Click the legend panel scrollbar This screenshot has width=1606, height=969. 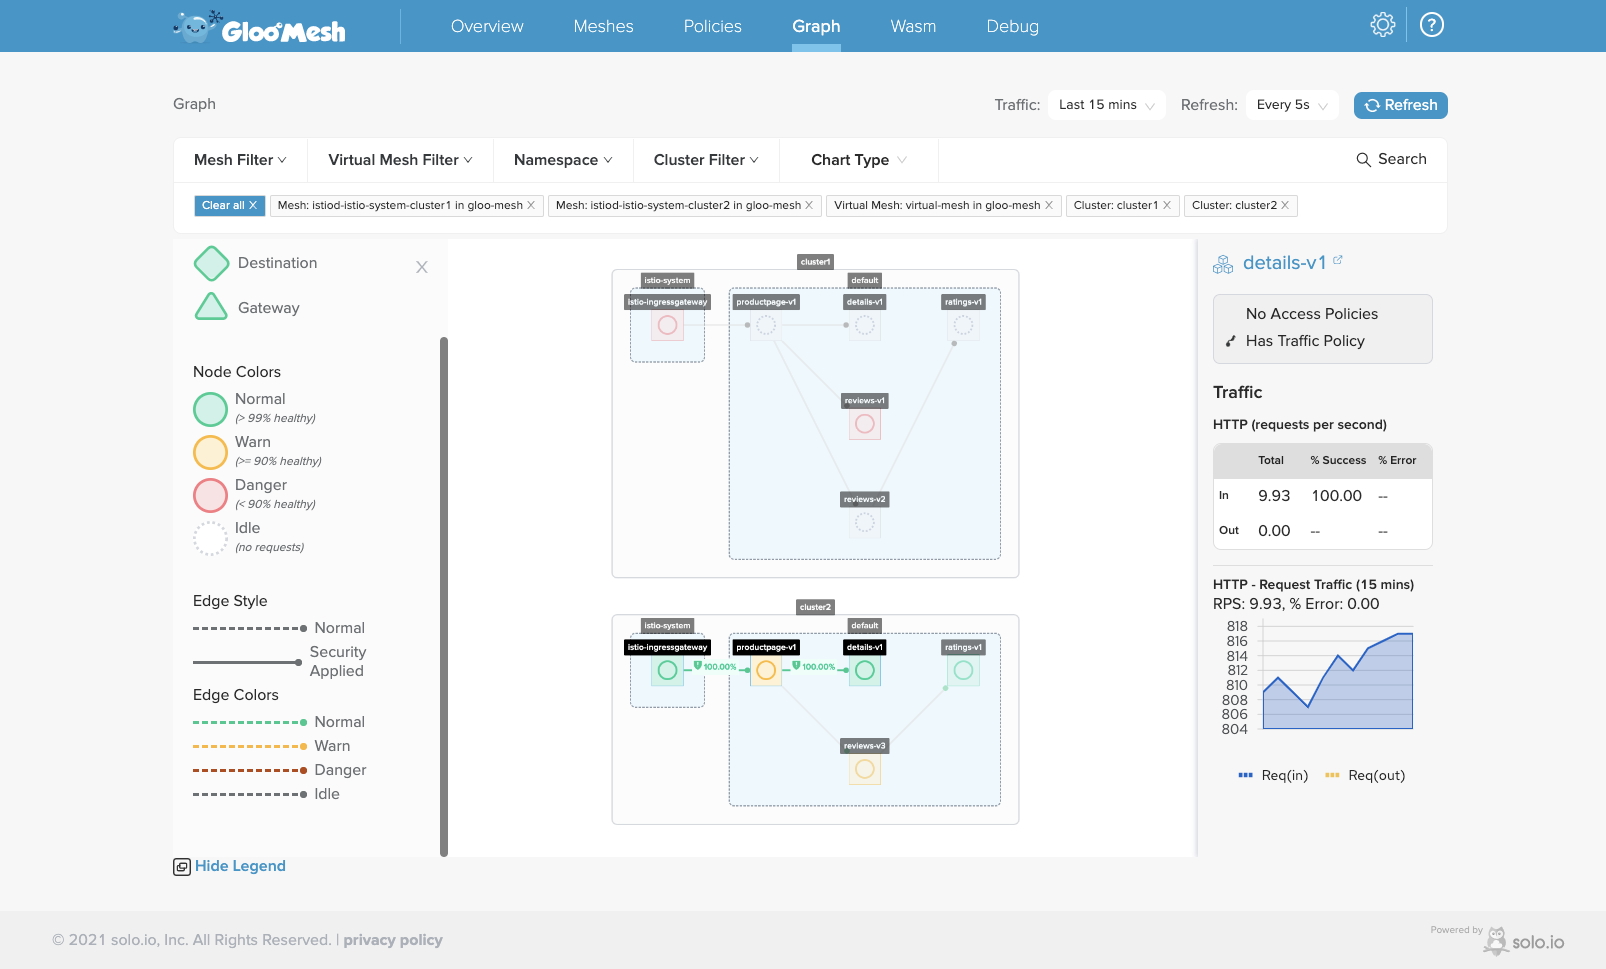444,597
